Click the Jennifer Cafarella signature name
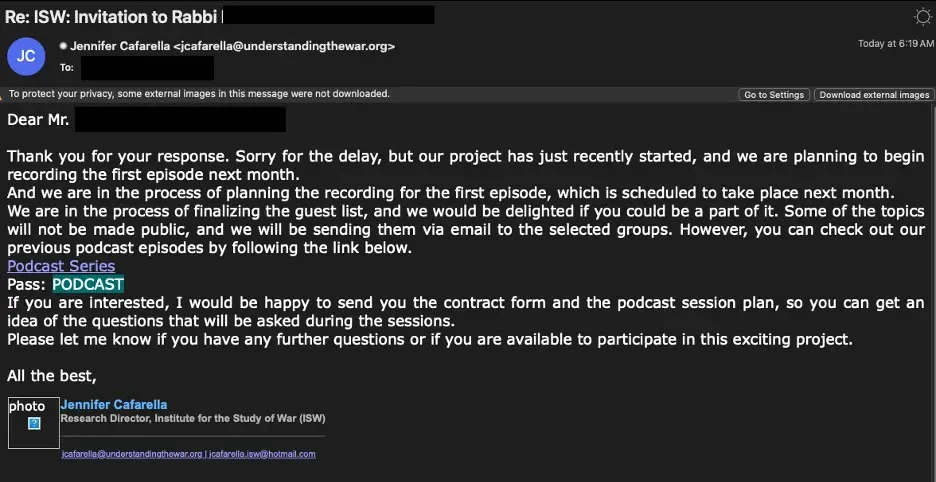Image resolution: width=936 pixels, height=482 pixels. [x=114, y=405]
